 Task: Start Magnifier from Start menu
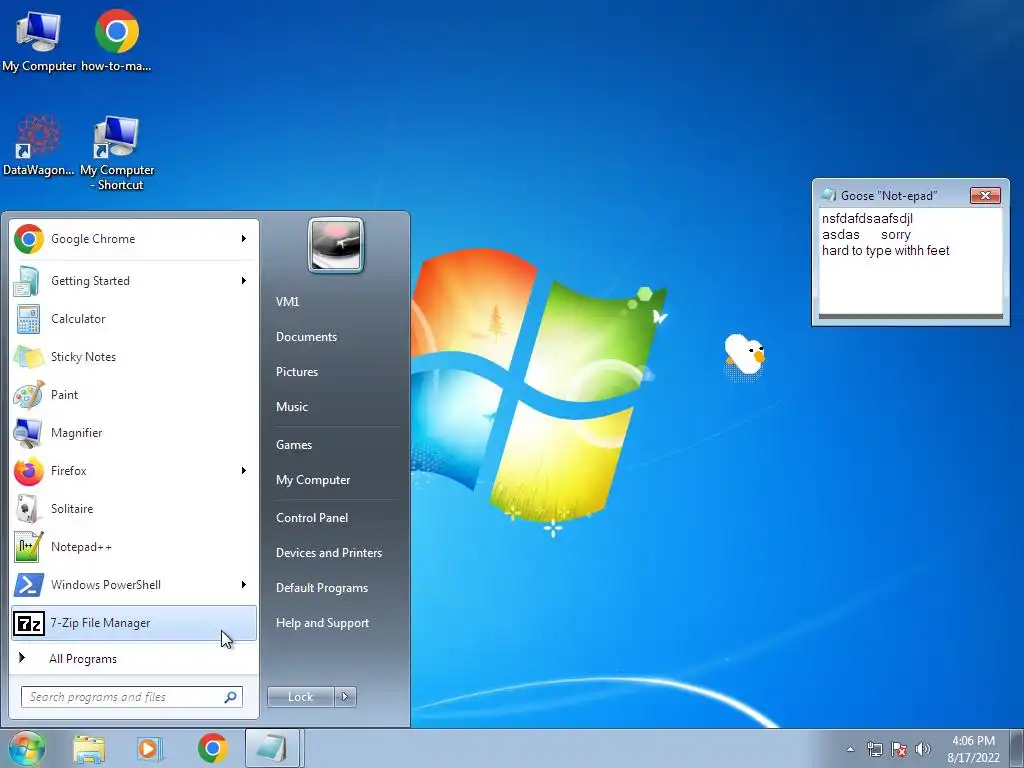(134, 432)
